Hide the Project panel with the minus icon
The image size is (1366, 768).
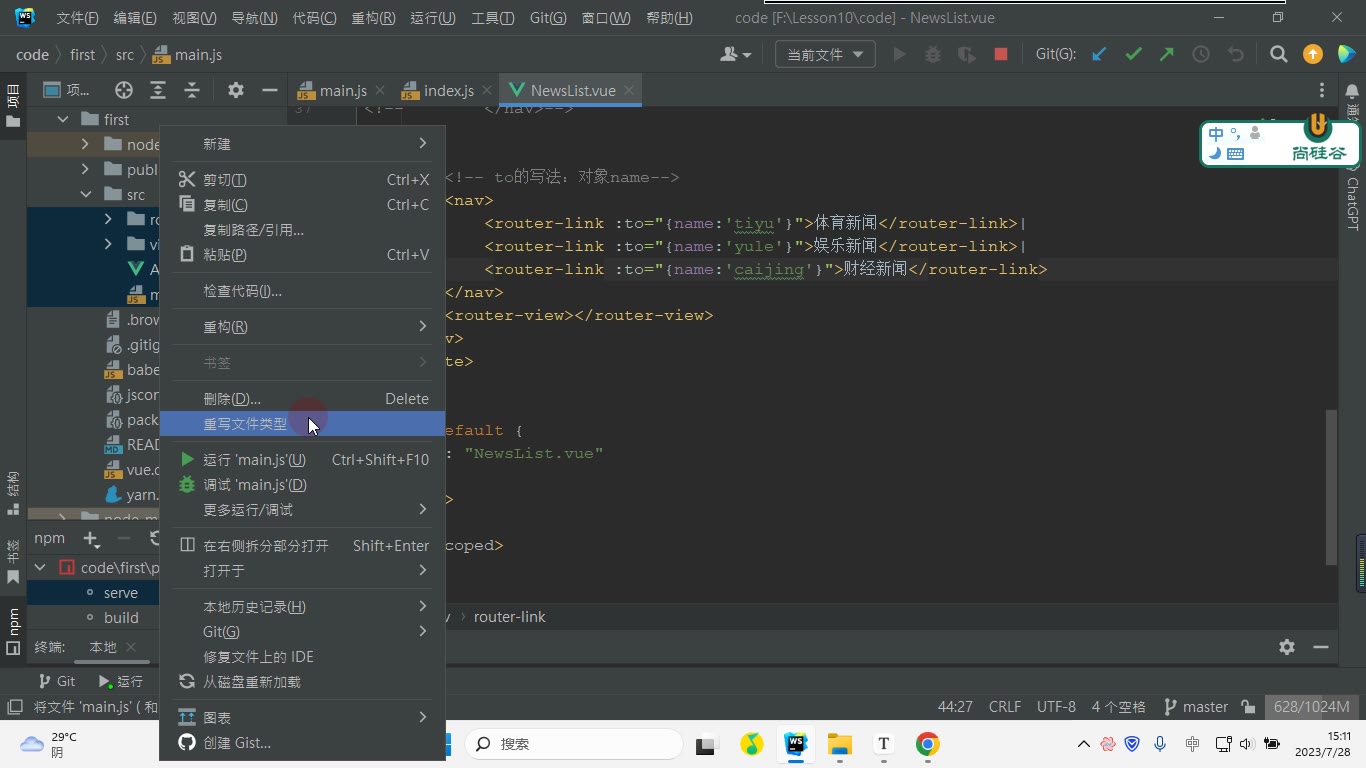269,90
